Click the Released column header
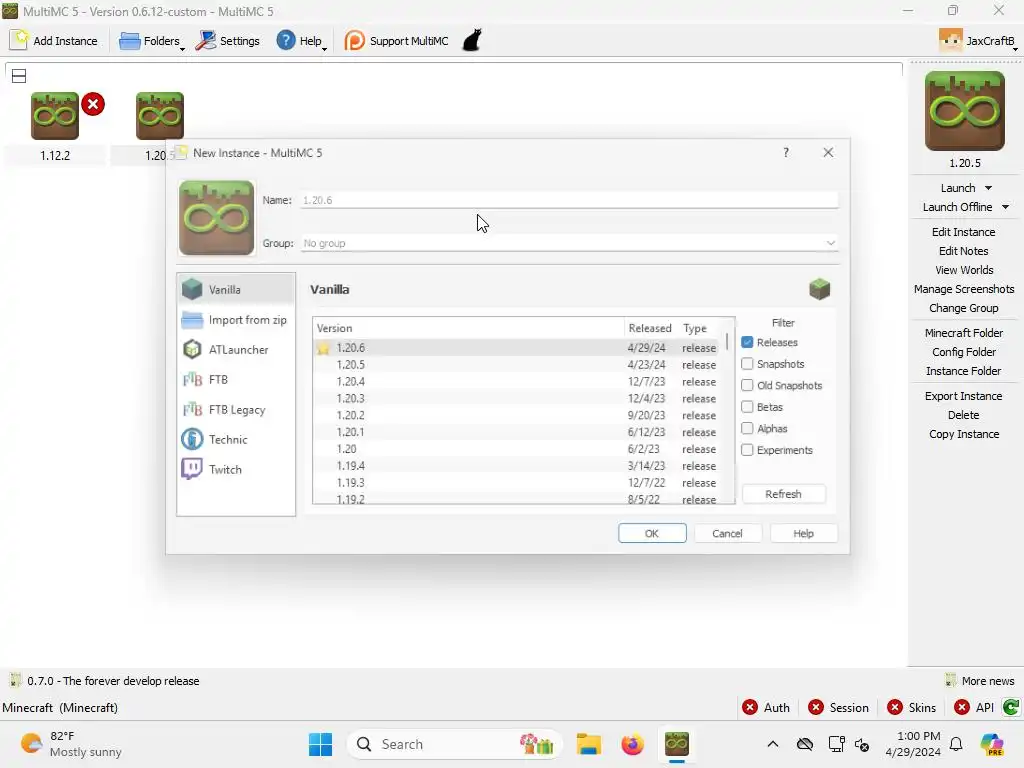Viewport: 1024px width, 768px height. click(x=650, y=328)
